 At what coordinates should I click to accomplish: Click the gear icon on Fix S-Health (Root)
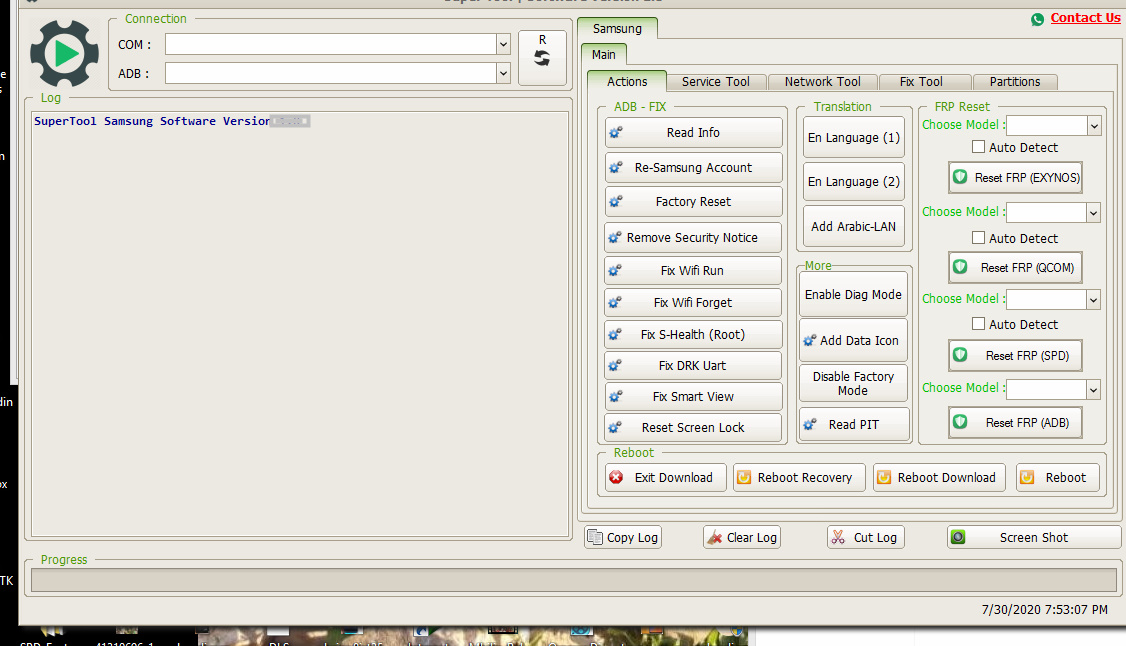tap(615, 334)
